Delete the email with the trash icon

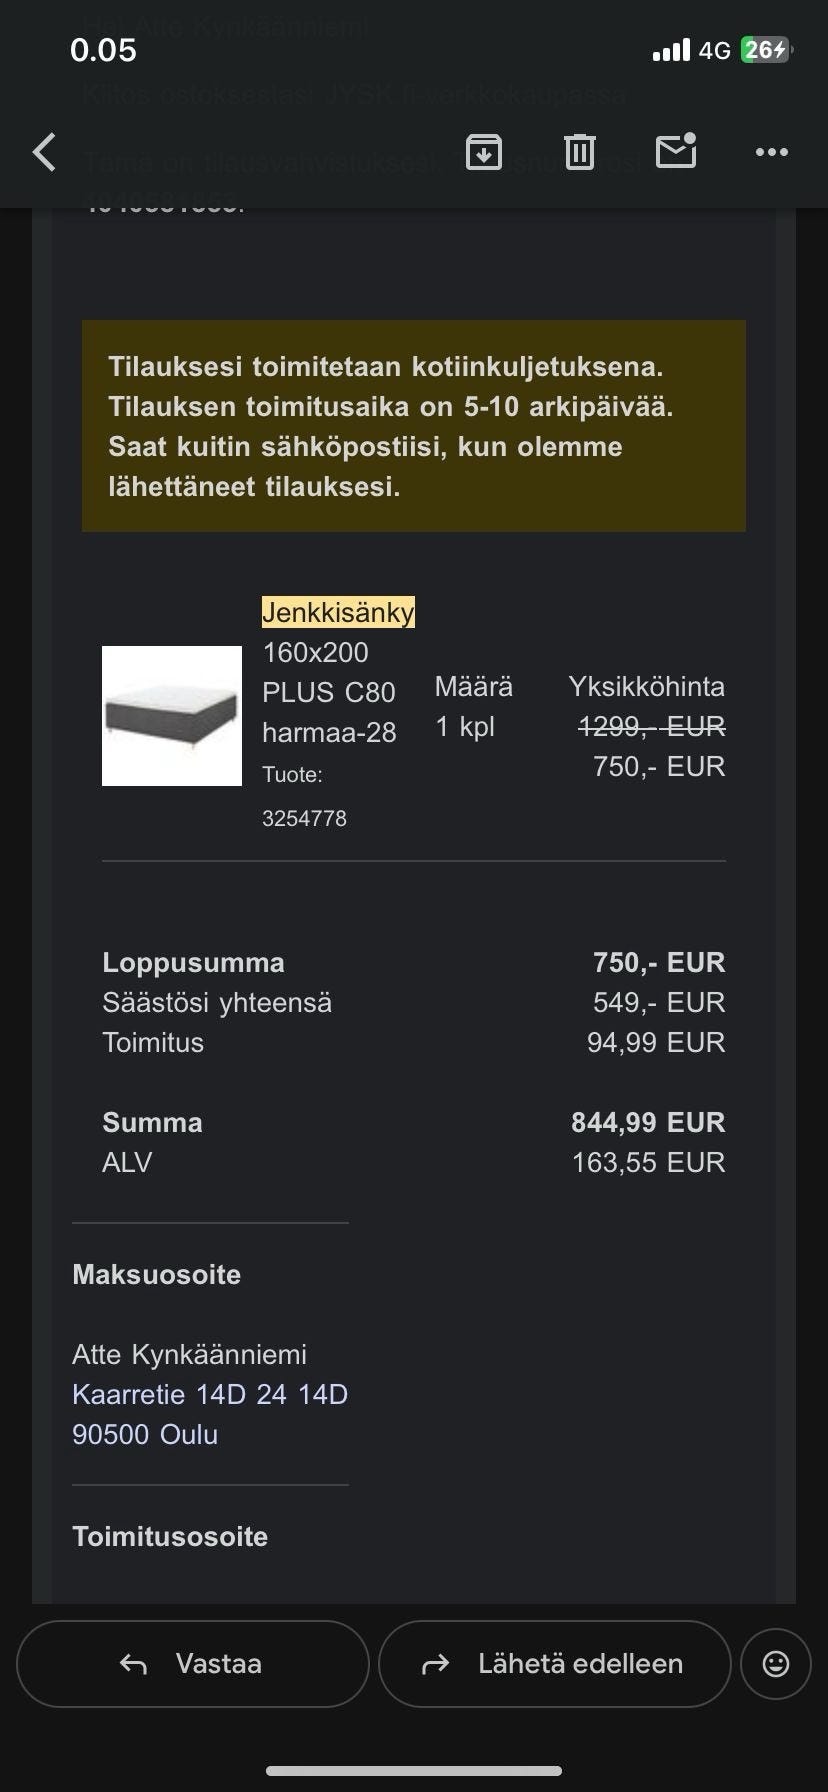pos(580,152)
